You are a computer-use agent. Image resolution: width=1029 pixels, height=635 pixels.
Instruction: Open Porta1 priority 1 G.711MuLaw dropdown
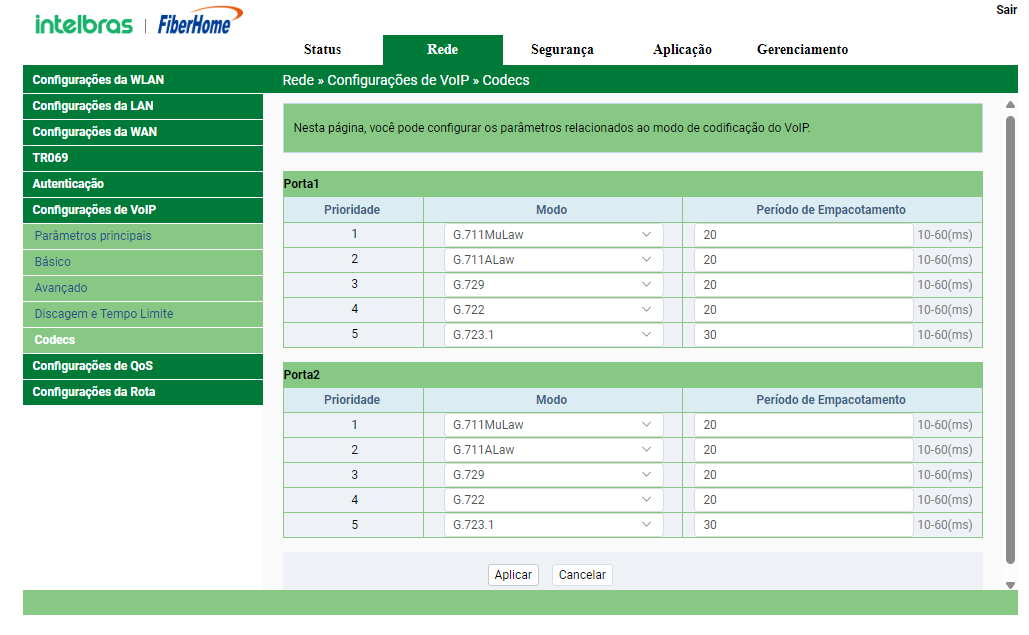553,235
